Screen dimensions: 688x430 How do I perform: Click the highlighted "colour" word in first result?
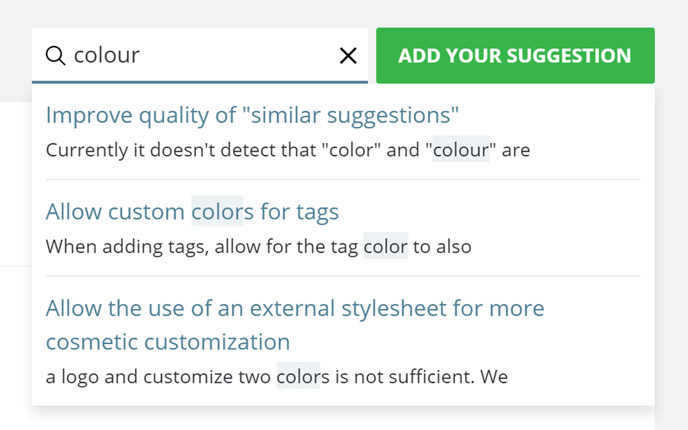460,151
